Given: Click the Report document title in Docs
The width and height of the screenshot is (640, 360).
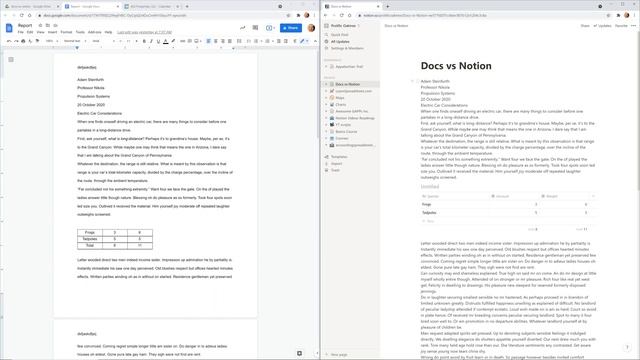Looking at the screenshot, I should coord(25,25).
